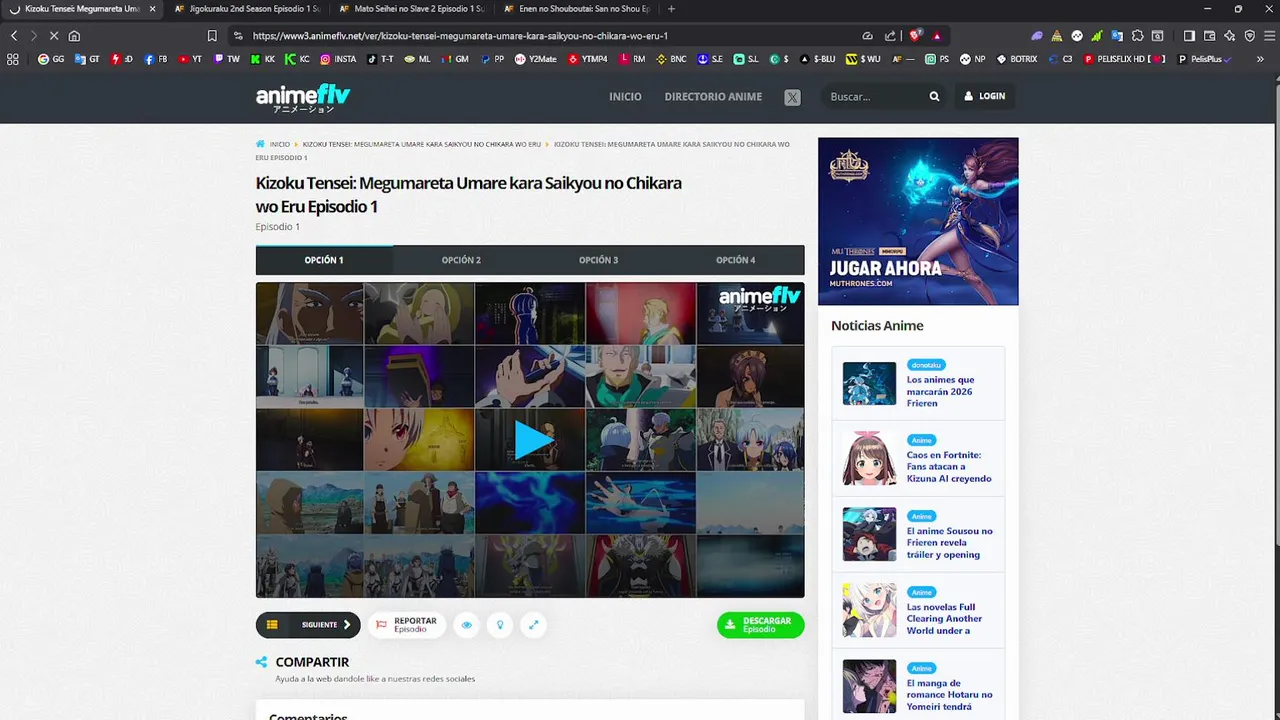Viewport: 1280px width, 720px height.
Task: Click the INICIO breadcrumb link
Action: pos(279,144)
